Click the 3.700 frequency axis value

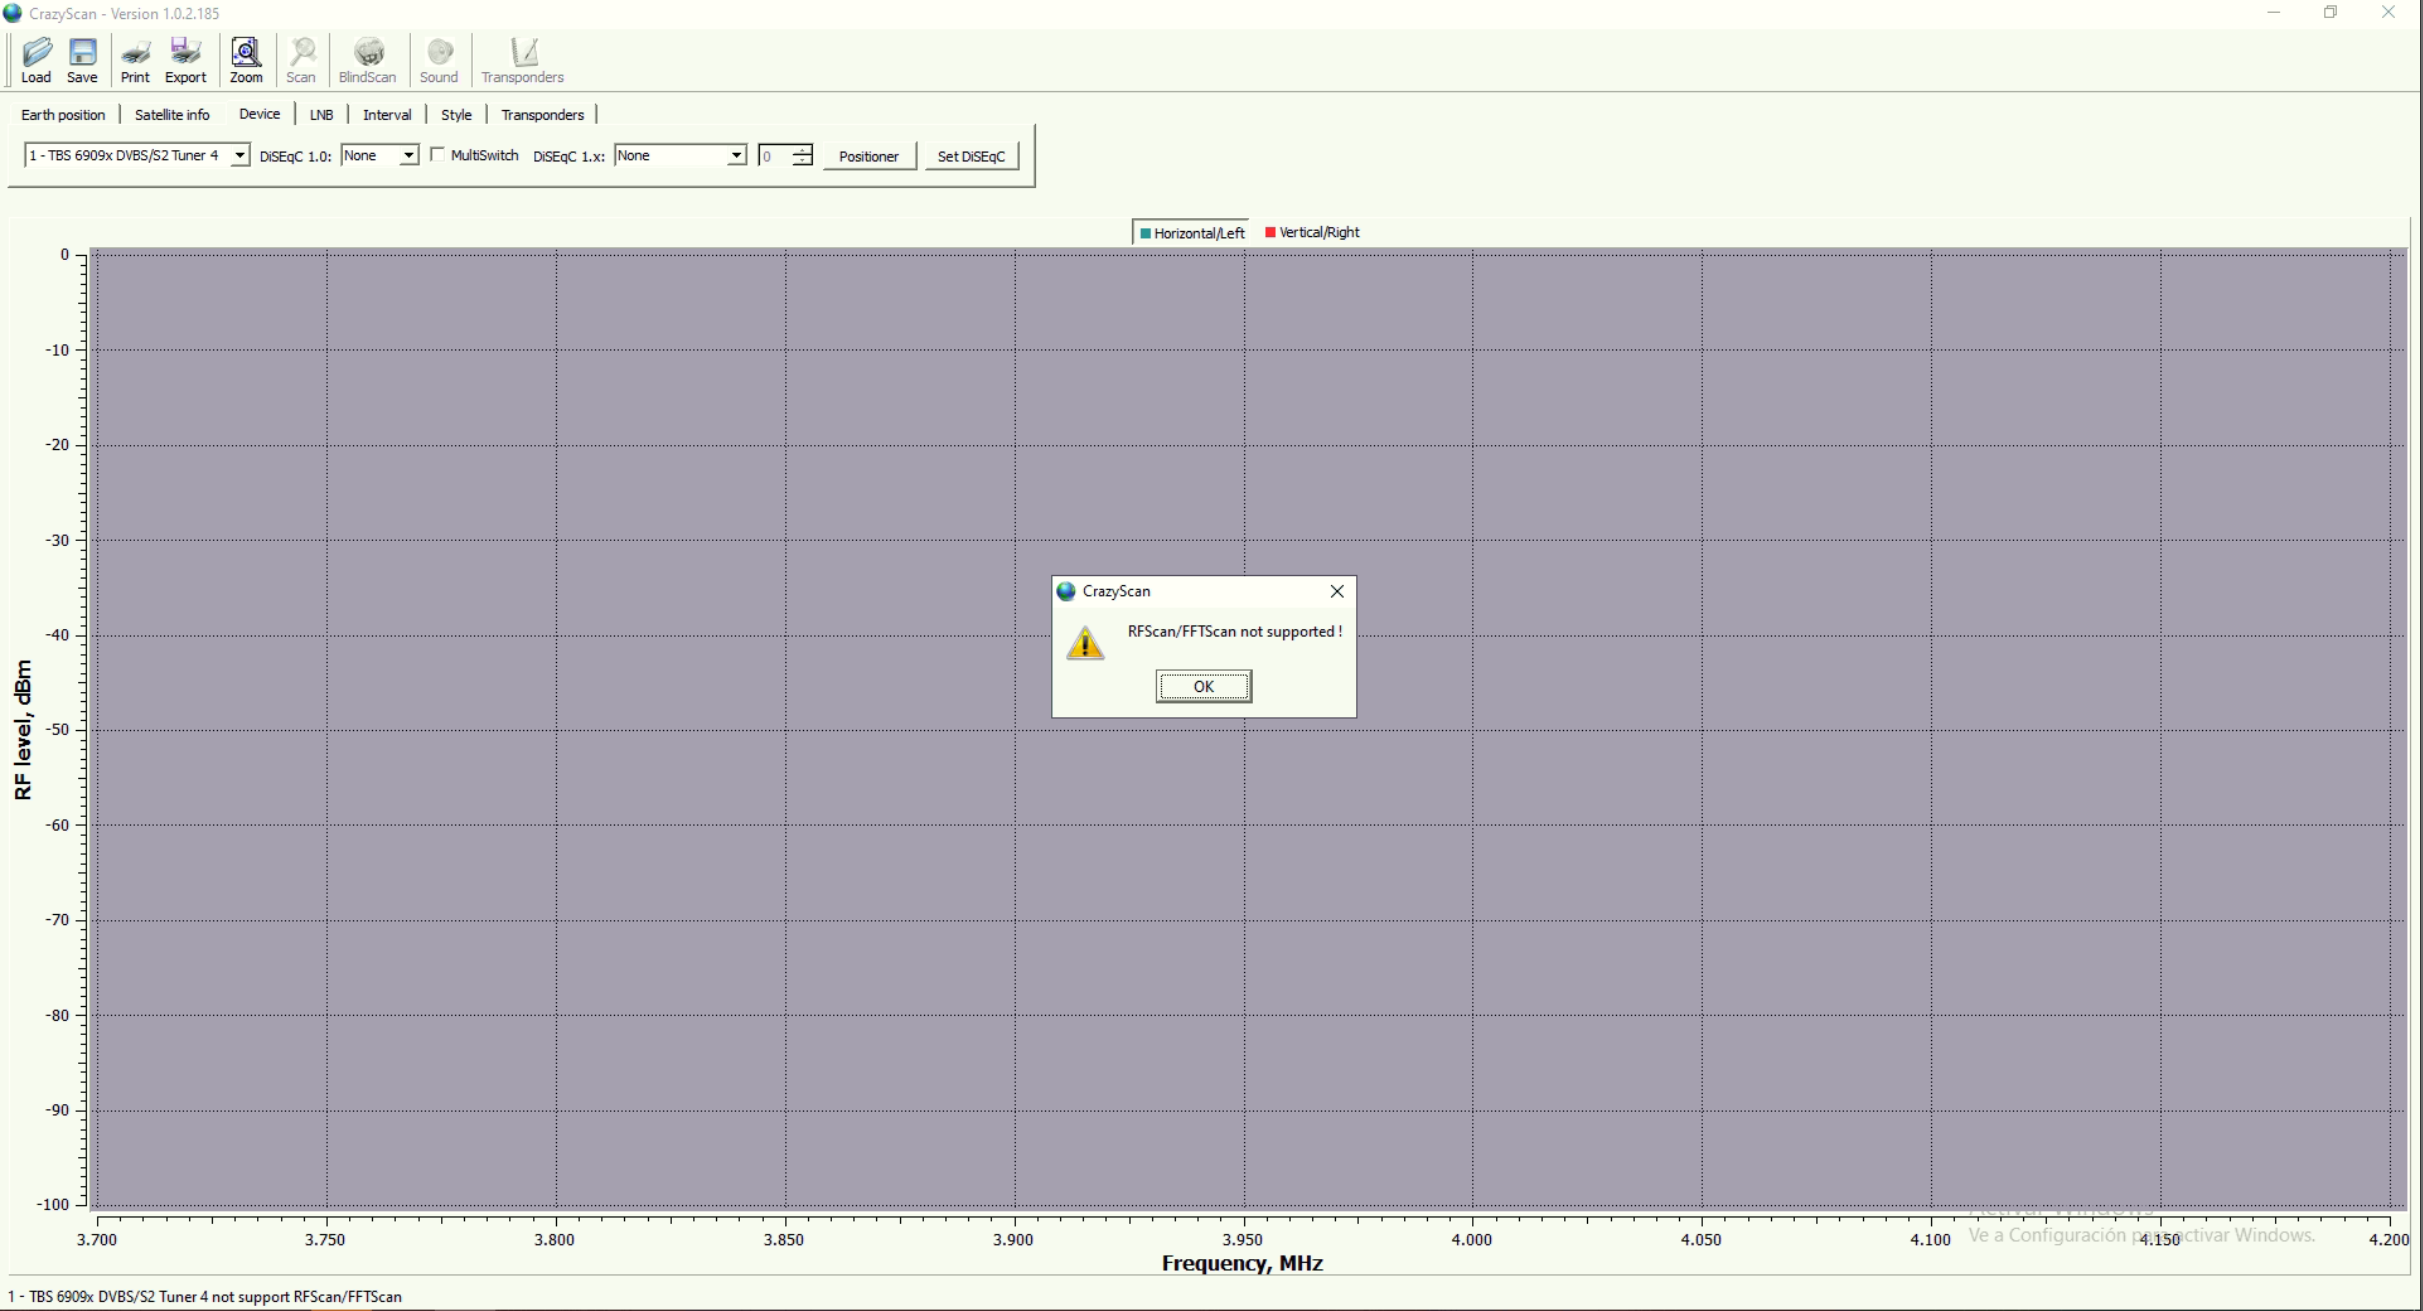(x=97, y=1240)
